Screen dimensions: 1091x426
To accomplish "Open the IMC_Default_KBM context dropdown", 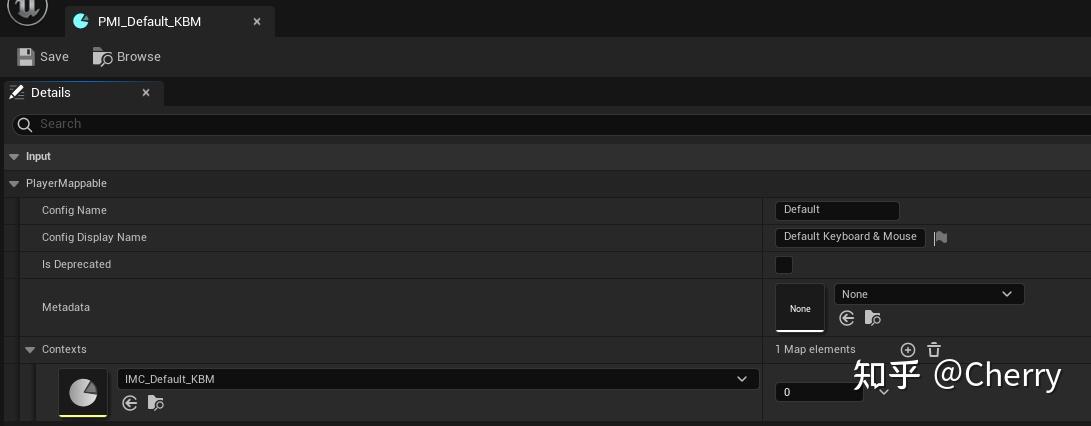I will click(437, 379).
